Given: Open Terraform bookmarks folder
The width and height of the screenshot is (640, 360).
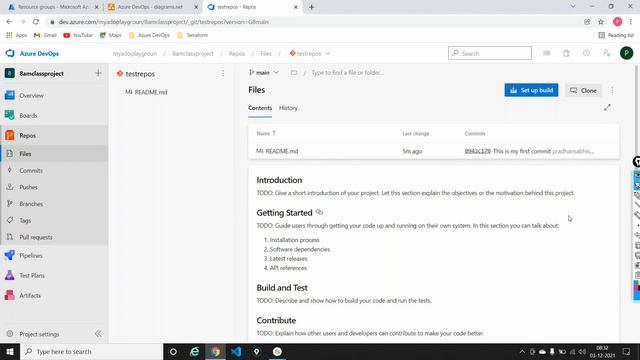Looking at the screenshot, I should click(193, 36).
